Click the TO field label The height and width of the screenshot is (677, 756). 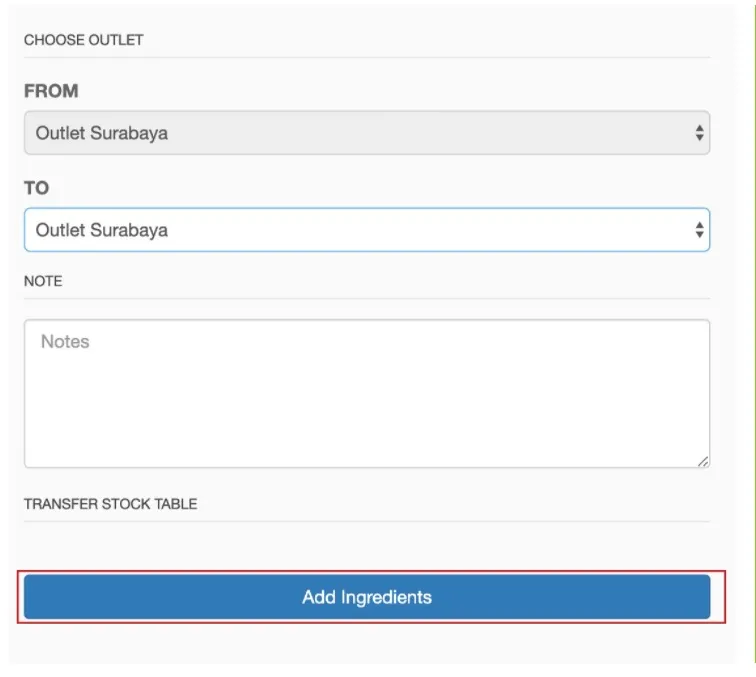click(37, 188)
